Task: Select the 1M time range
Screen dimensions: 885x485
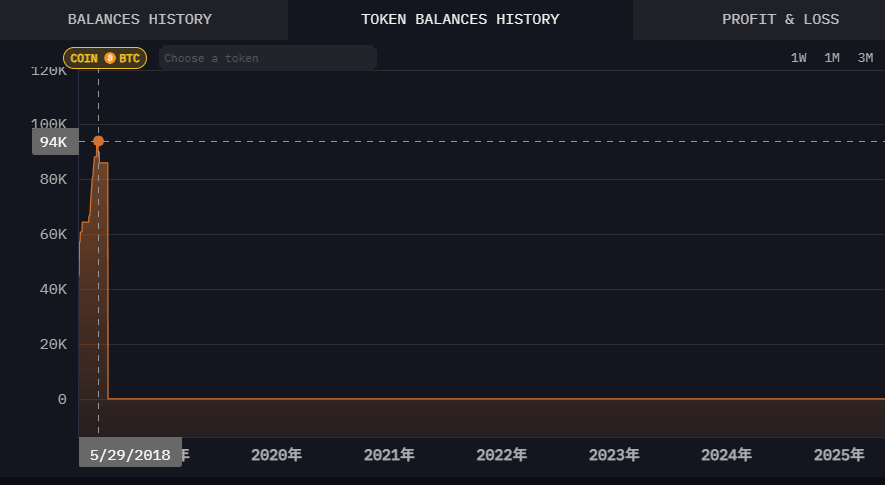Action: click(x=831, y=58)
